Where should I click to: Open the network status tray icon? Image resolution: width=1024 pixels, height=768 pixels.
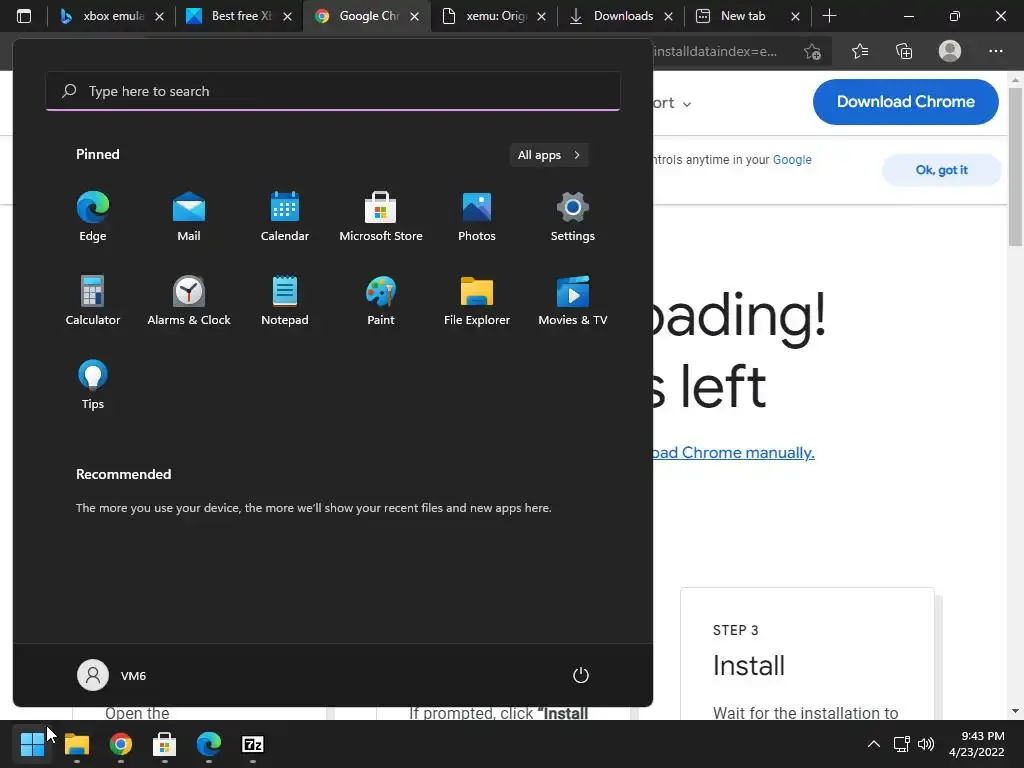point(902,744)
